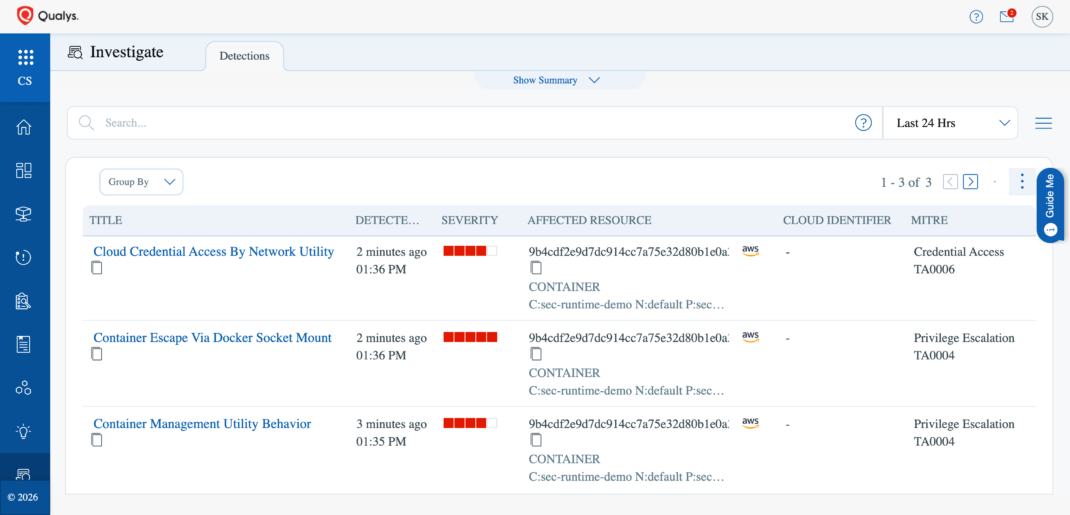This screenshot has height=515, width=1070.
Task: Click AWS icon in Container Management row
Action: 750,423
